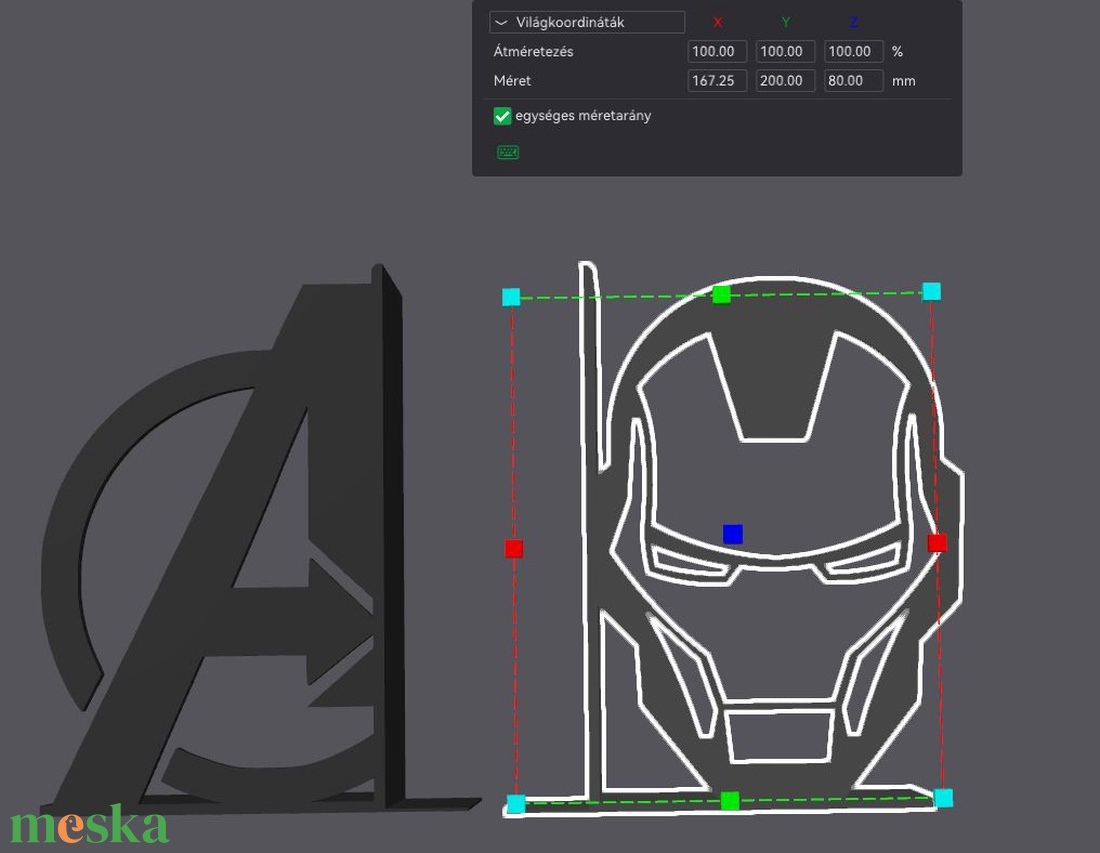Click the right red X-axis scale handle
This screenshot has height=853, width=1100.
(x=937, y=542)
